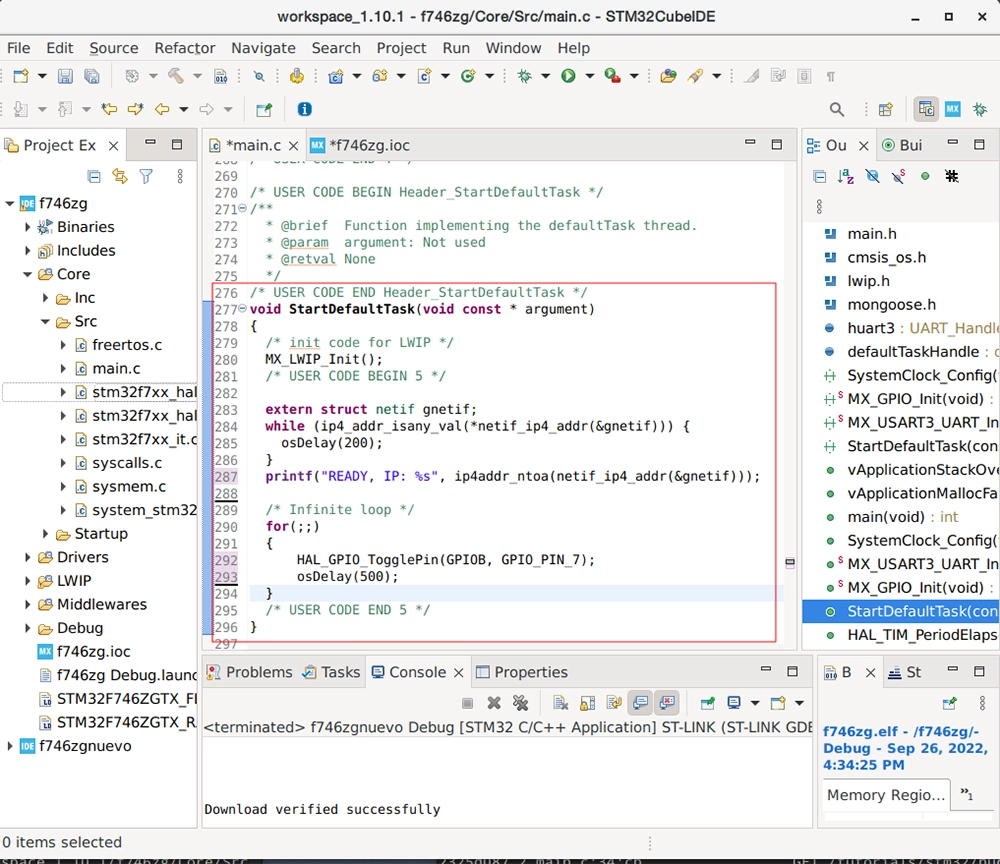Toggle Sort alphabetically in Outline view
The width and height of the screenshot is (1000, 864).
846,176
